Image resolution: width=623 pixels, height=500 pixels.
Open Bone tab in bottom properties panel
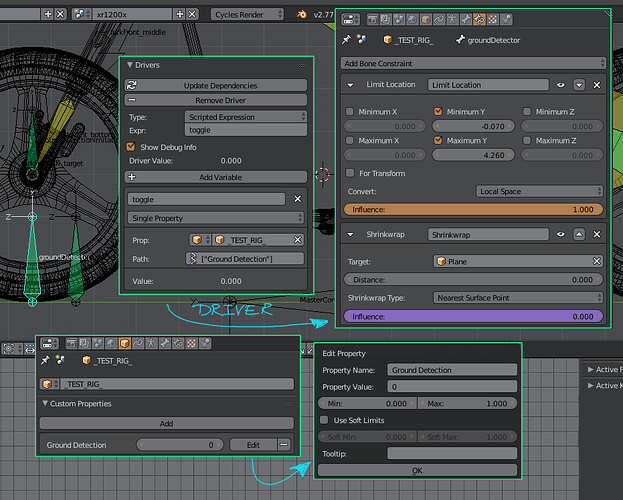tap(164, 343)
